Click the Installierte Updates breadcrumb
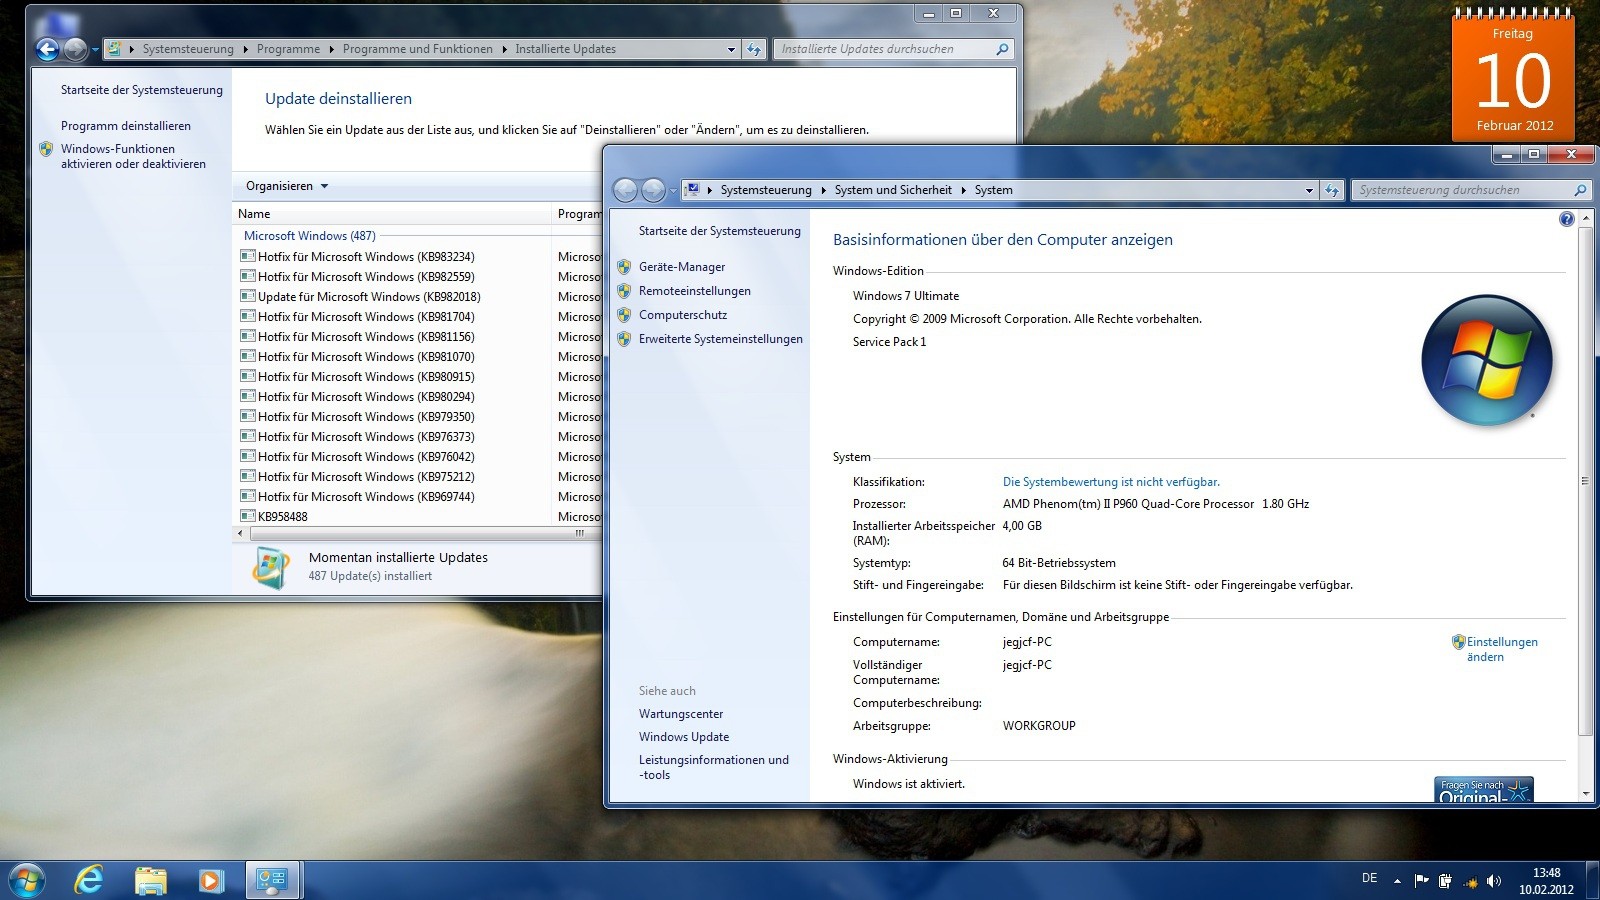Image resolution: width=1600 pixels, height=900 pixels. coord(565,49)
